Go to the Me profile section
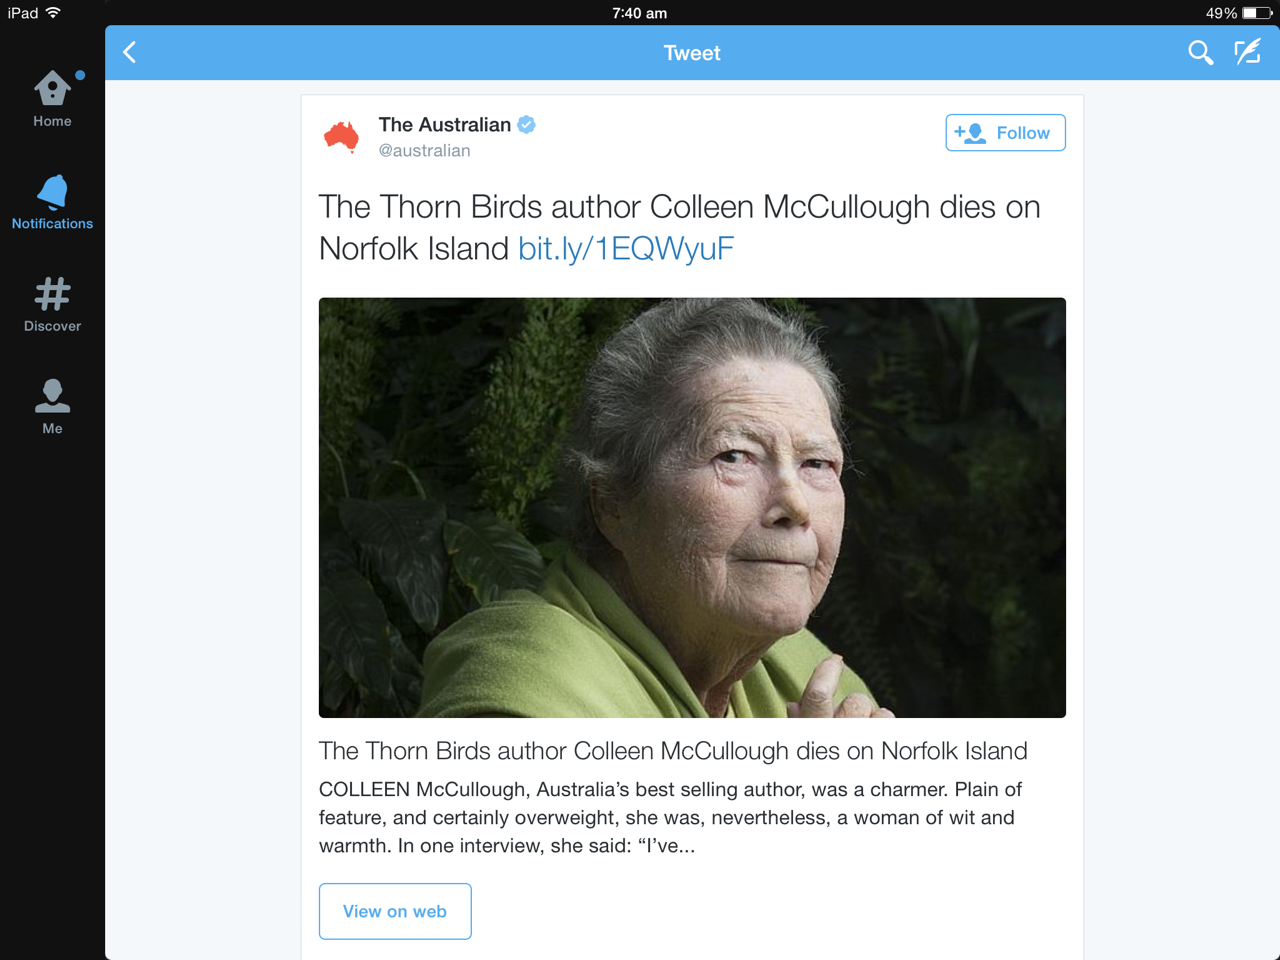1280x960 pixels. [x=52, y=407]
